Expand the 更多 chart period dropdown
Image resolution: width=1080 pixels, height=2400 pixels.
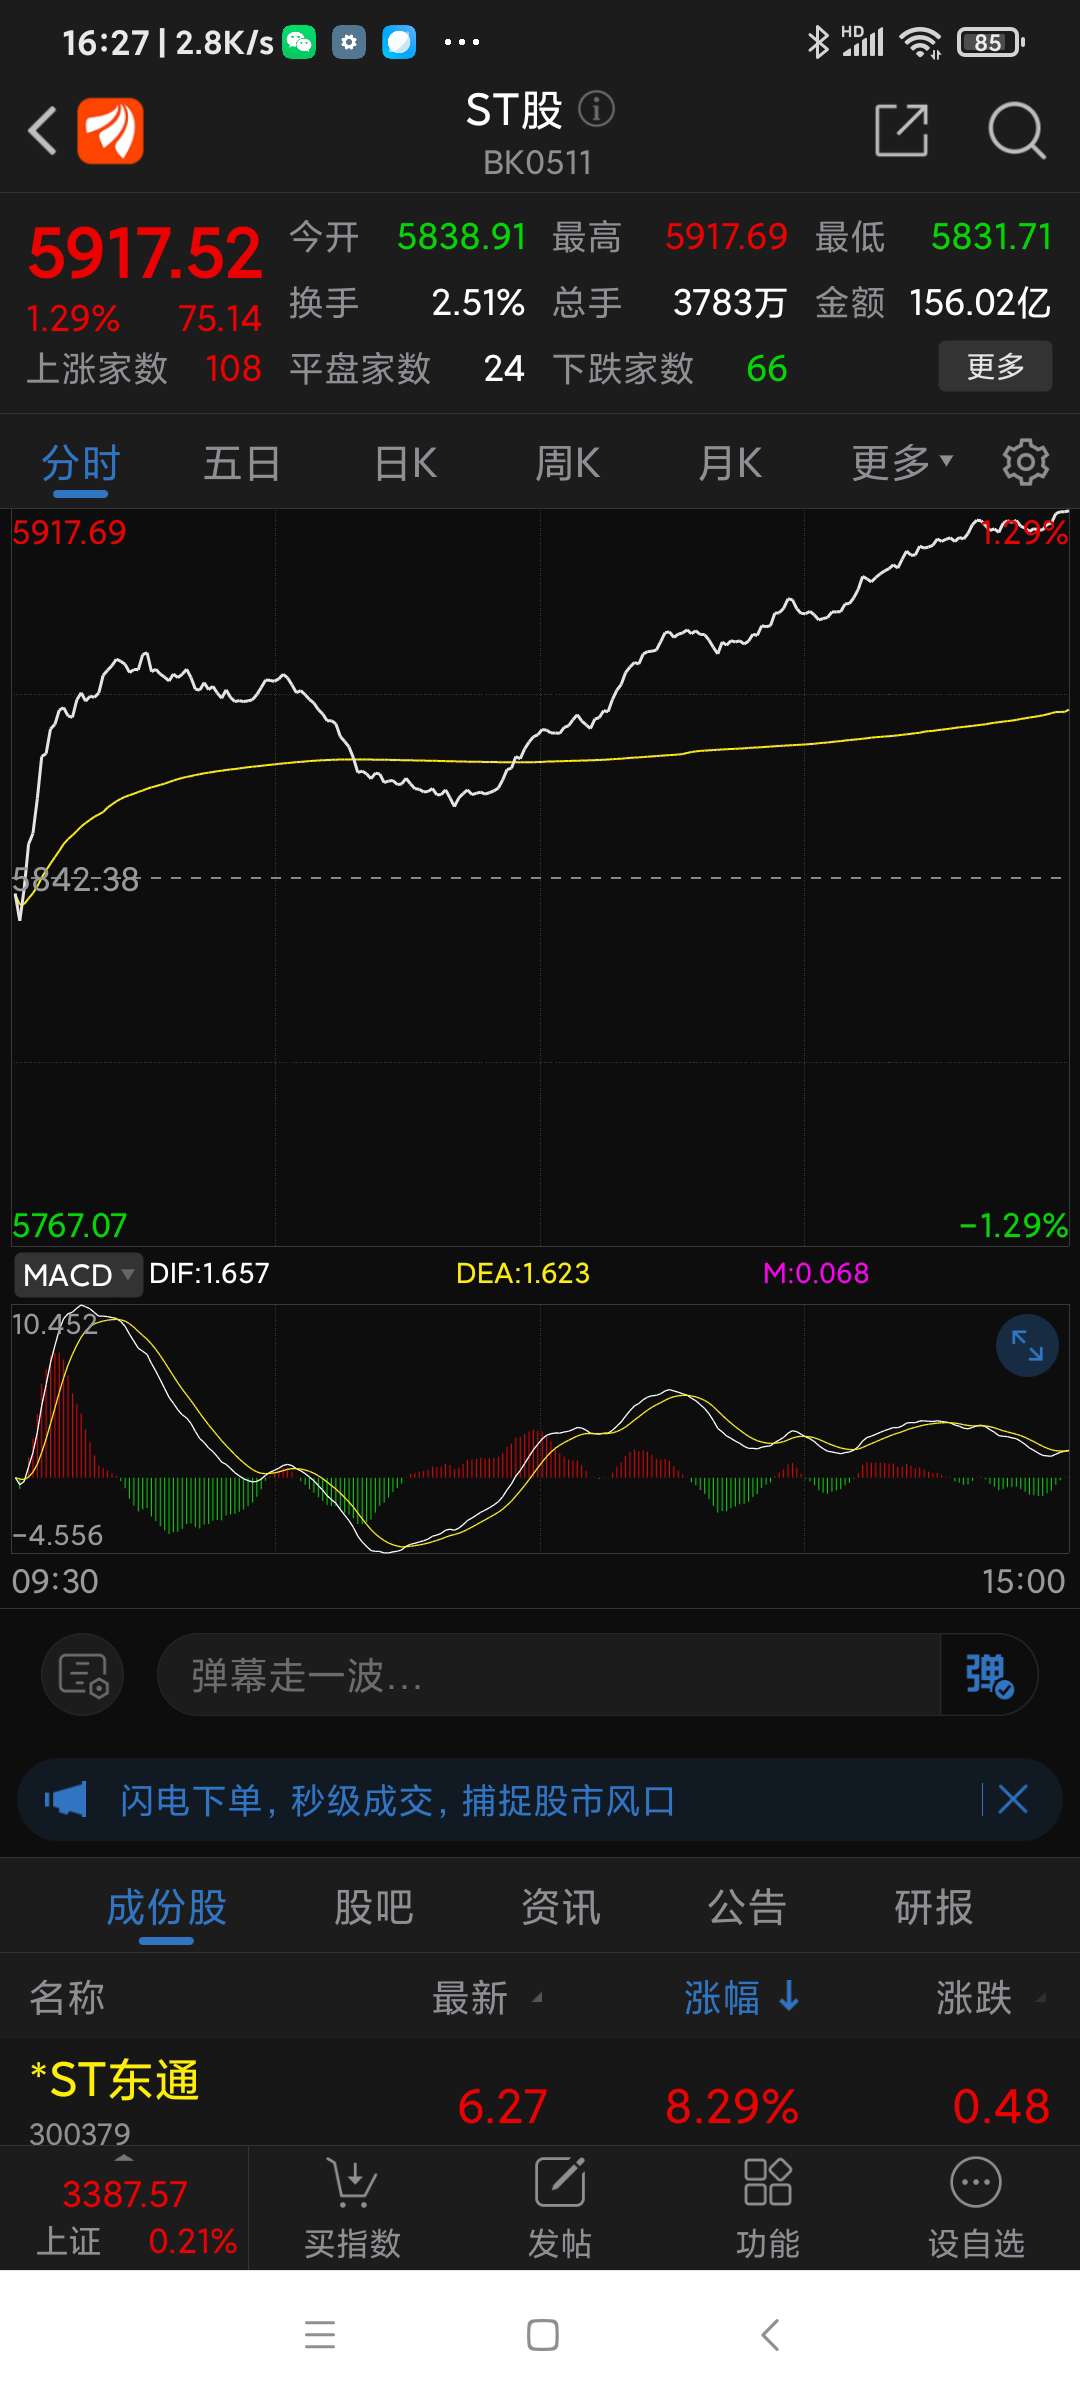point(902,463)
